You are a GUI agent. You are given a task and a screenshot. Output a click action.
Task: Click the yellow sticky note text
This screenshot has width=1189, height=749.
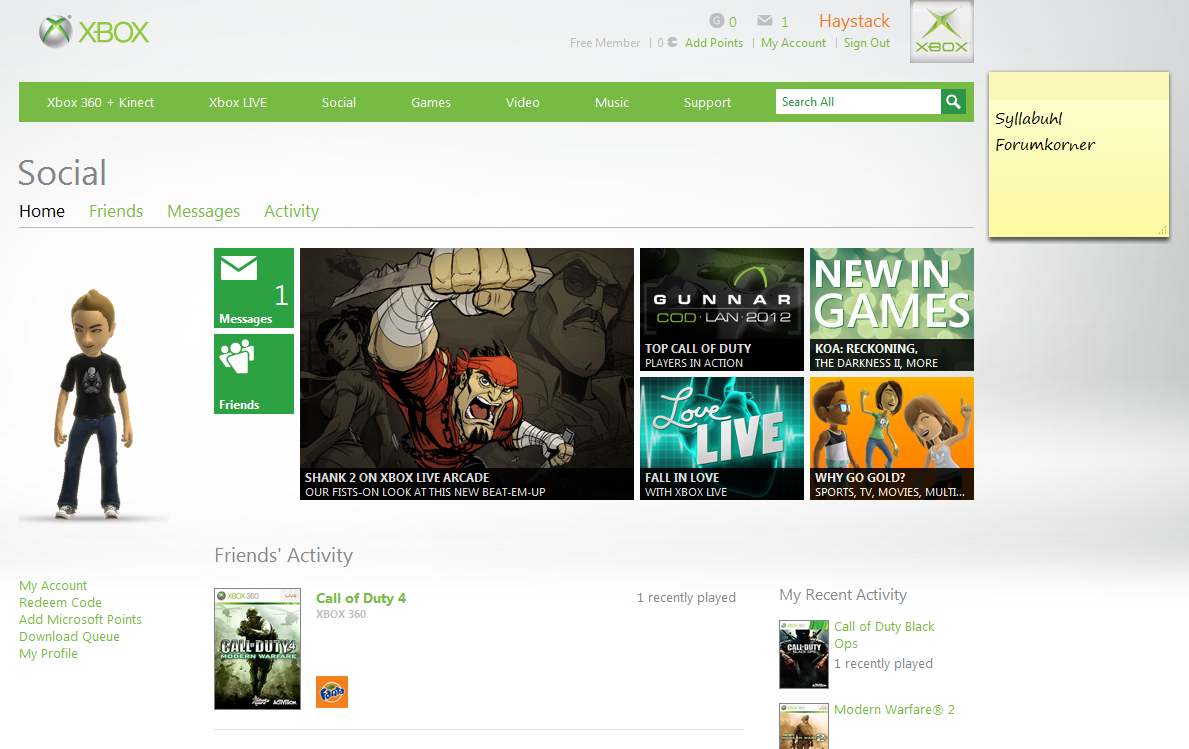tap(1045, 132)
